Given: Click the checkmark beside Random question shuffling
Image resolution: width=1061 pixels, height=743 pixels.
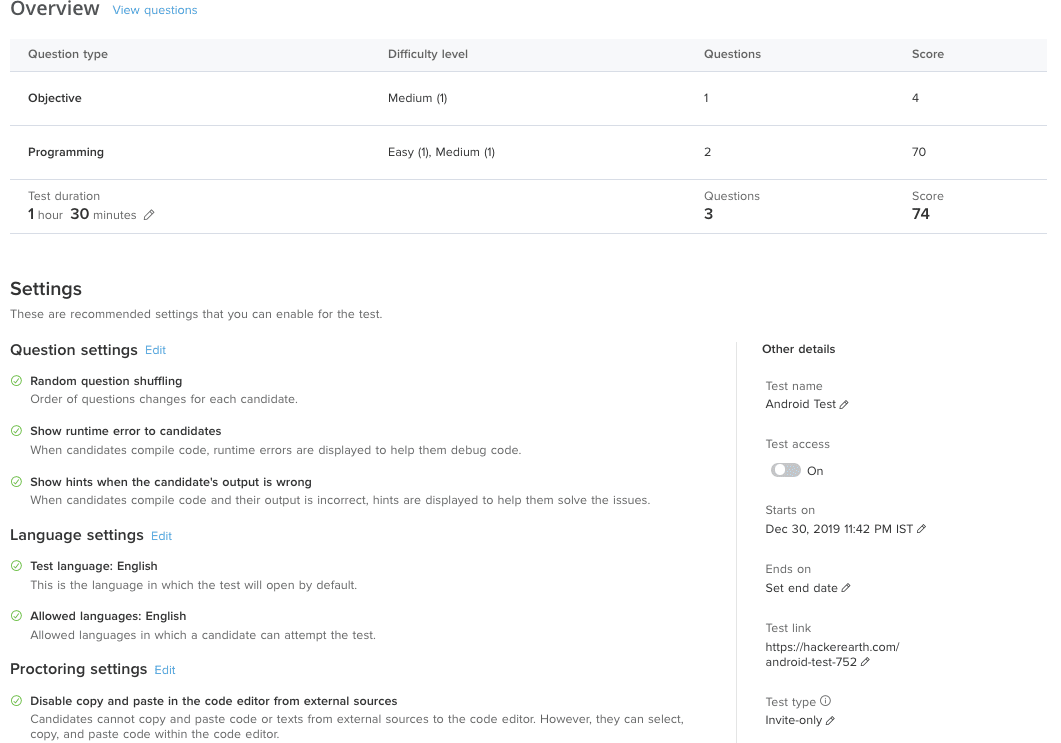Looking at the screenshot, I should pyautogui.click(x=14, y=381).
